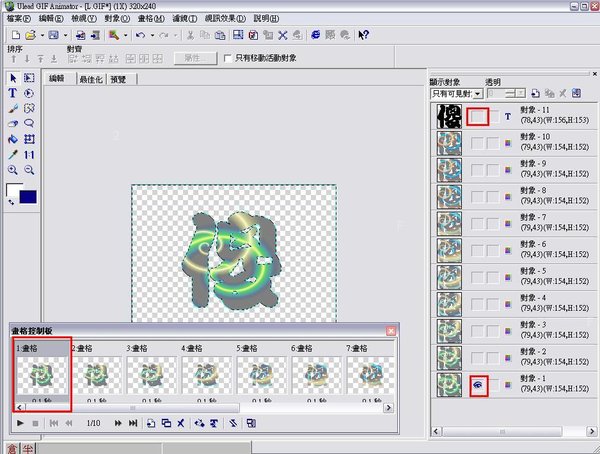Hide 對象 - 1 using its eye icon

(478, 385)
